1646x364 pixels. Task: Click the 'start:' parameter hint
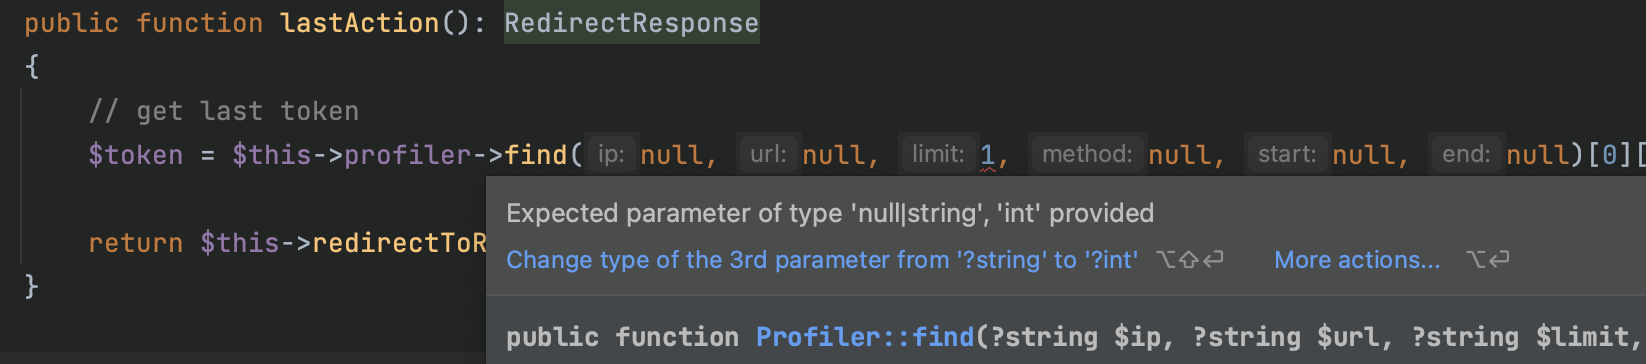pos(1287,154)
